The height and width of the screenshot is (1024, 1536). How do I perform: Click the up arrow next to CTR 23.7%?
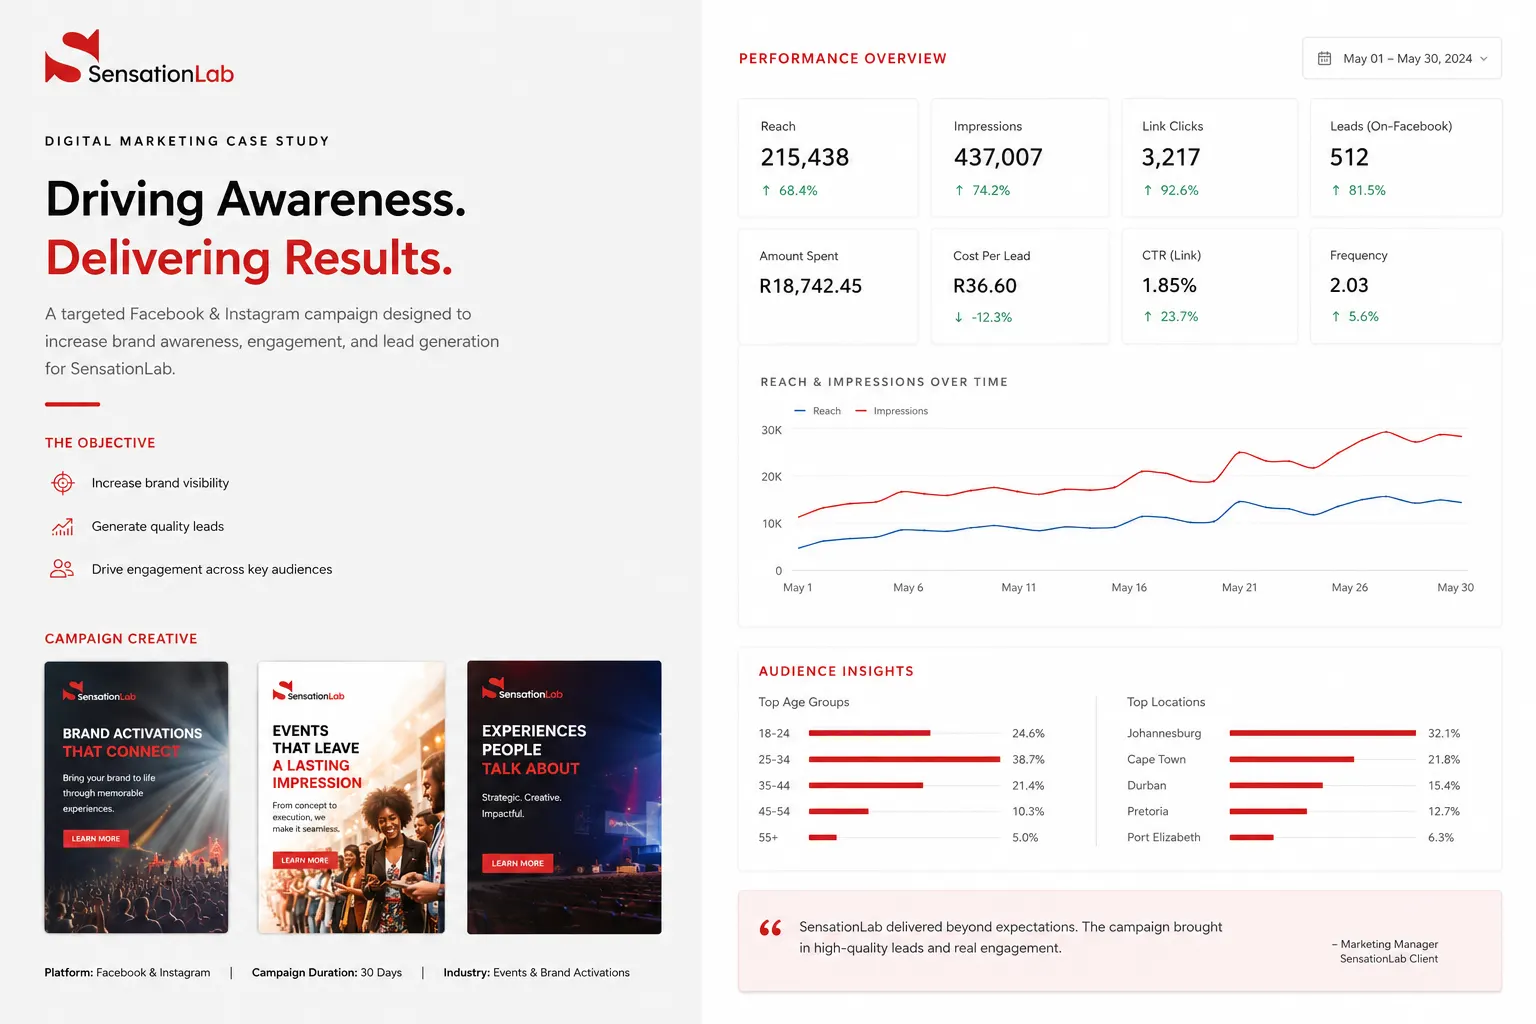1147,316
